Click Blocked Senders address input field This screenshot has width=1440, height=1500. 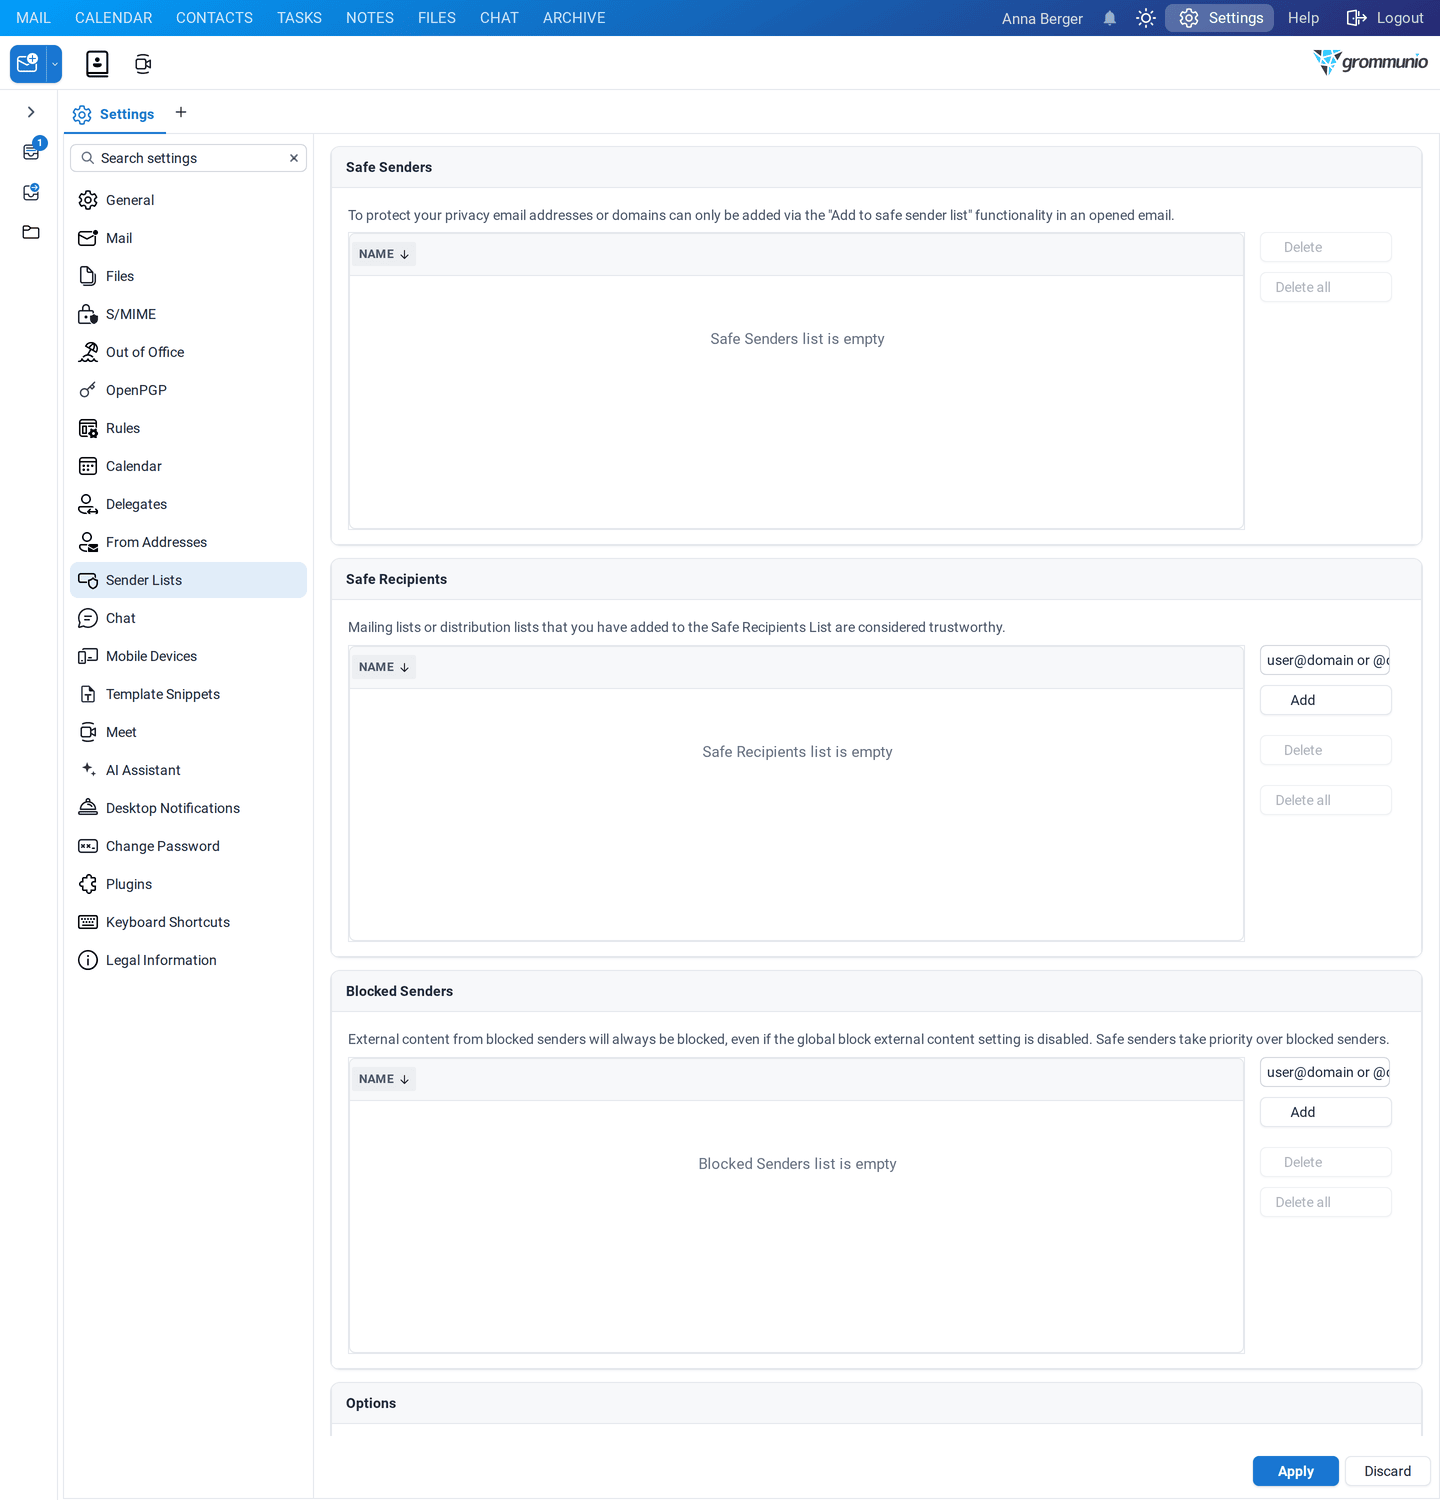(x=1325, y=1072)
